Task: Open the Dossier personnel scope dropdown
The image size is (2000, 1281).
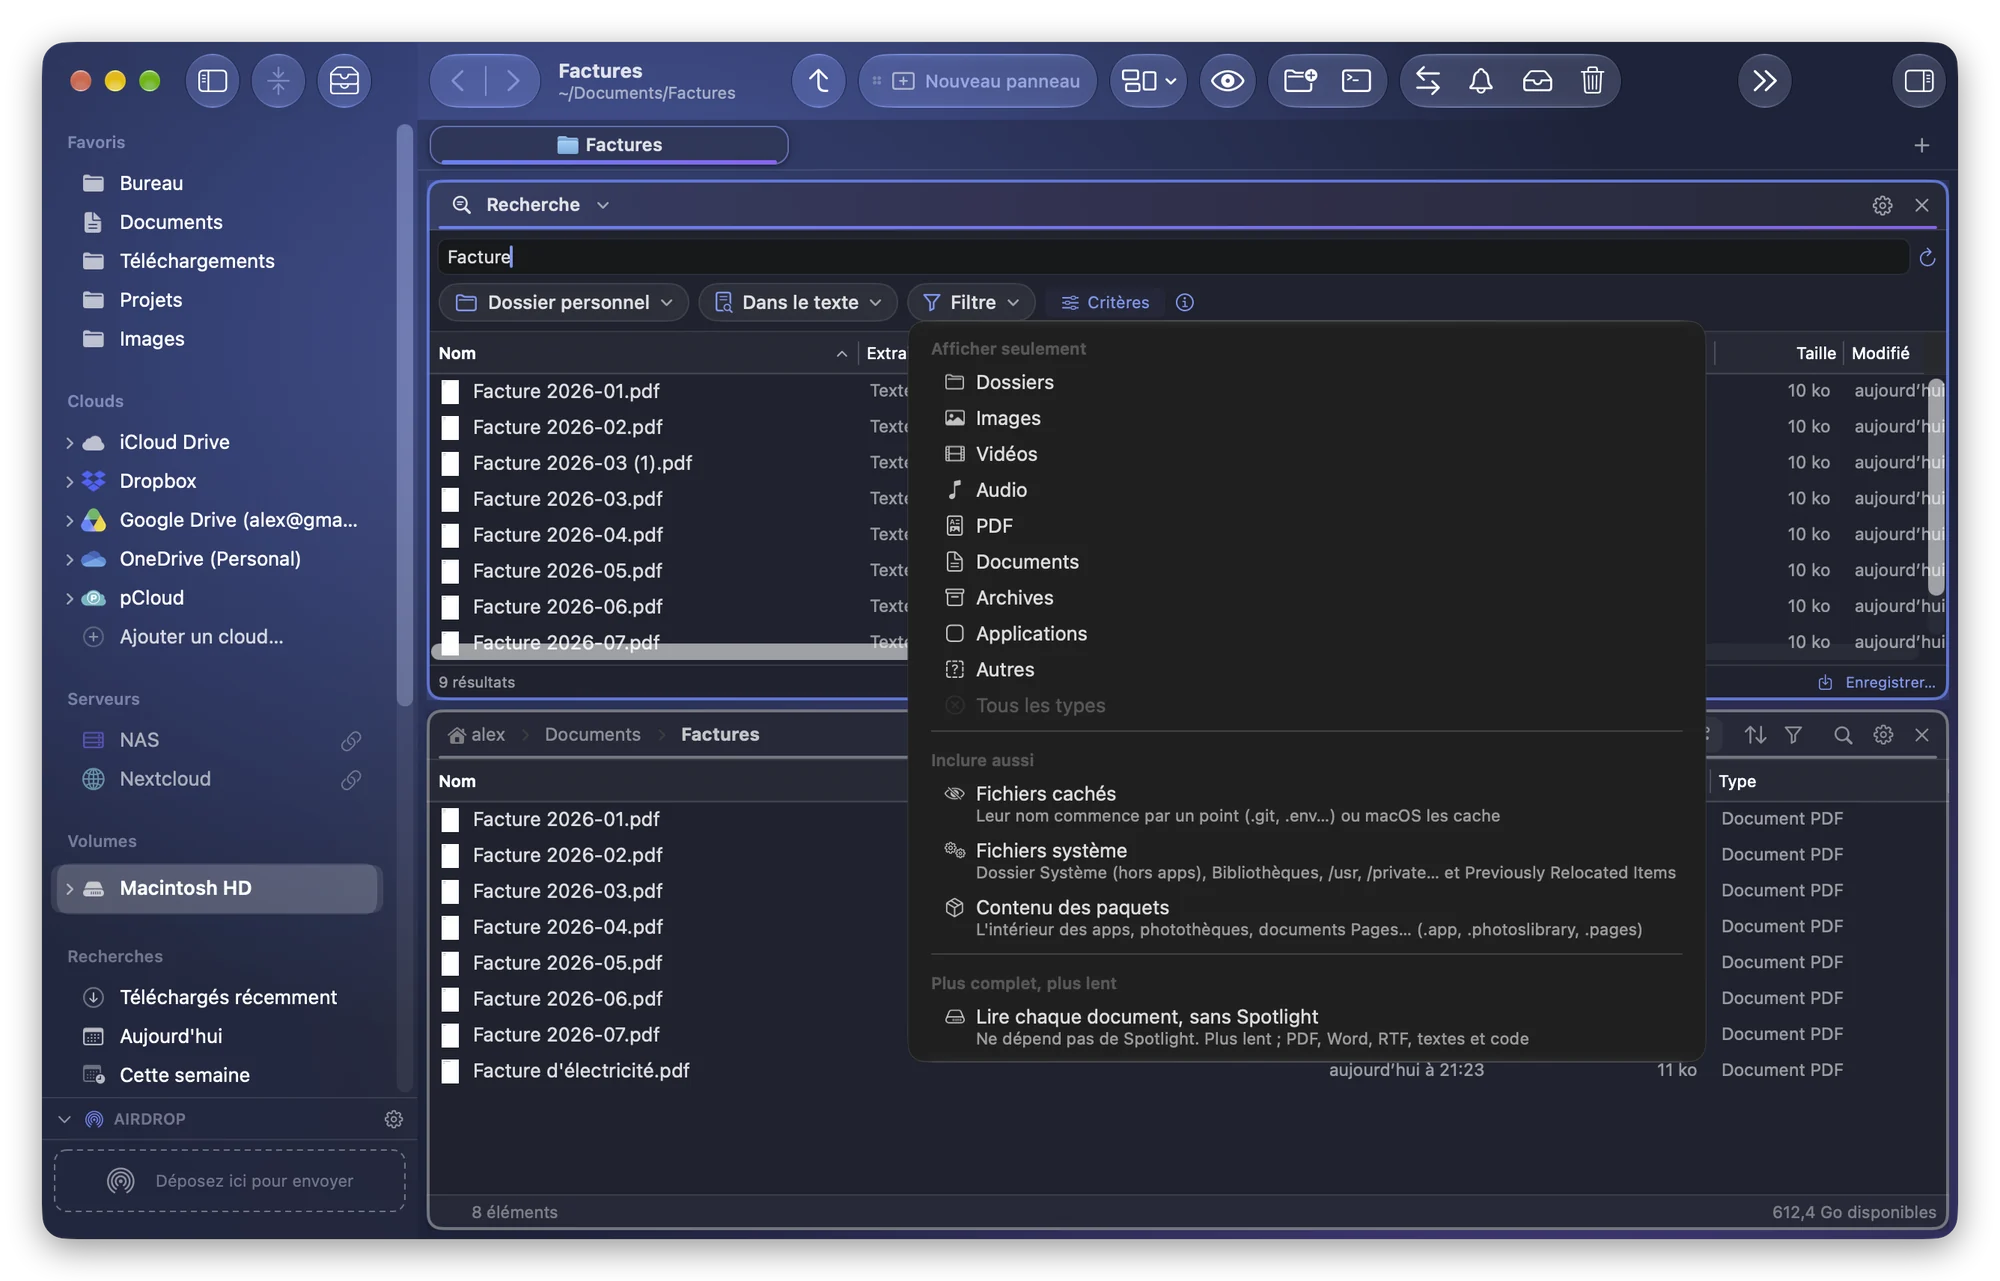Action: coord(564,302)
